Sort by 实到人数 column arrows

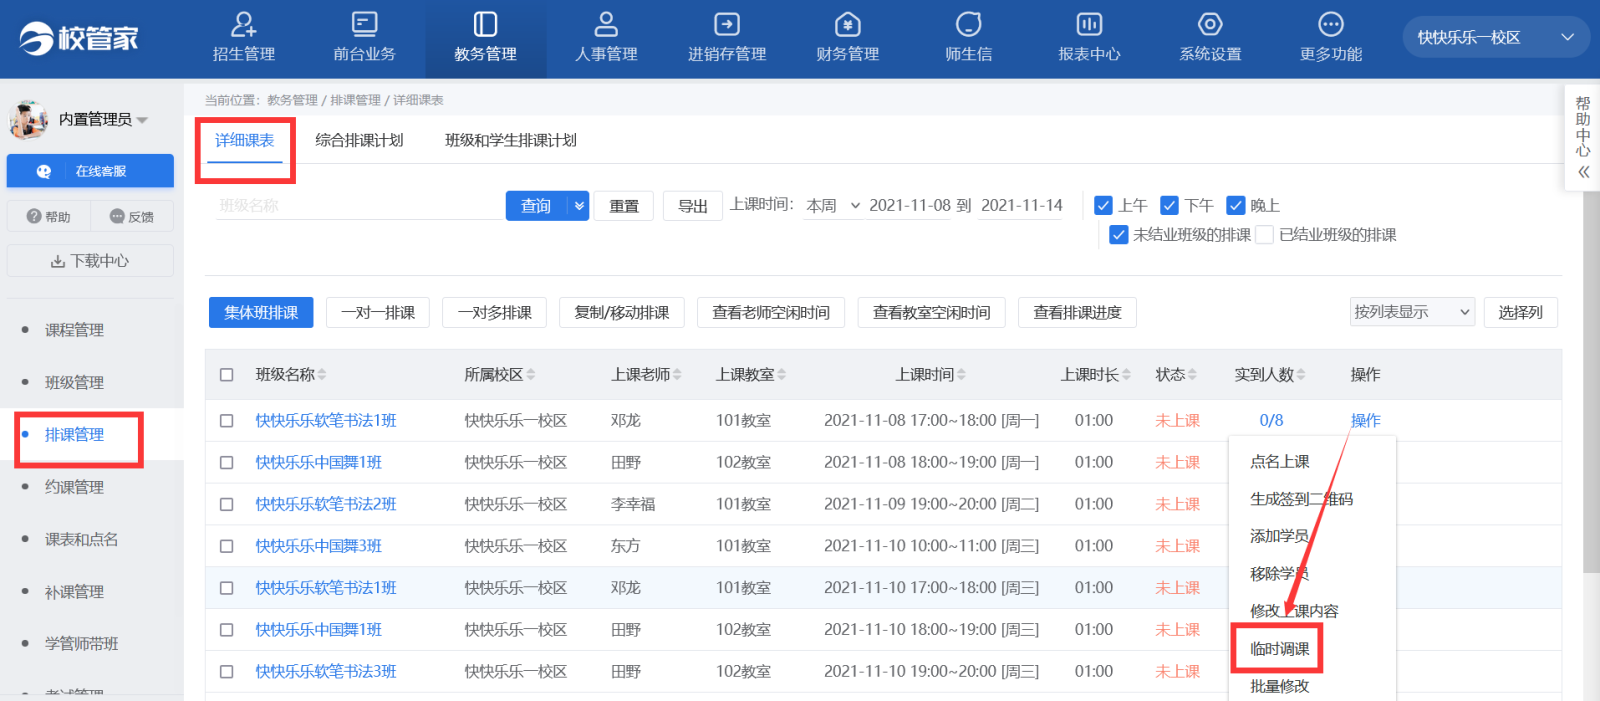1301,375
